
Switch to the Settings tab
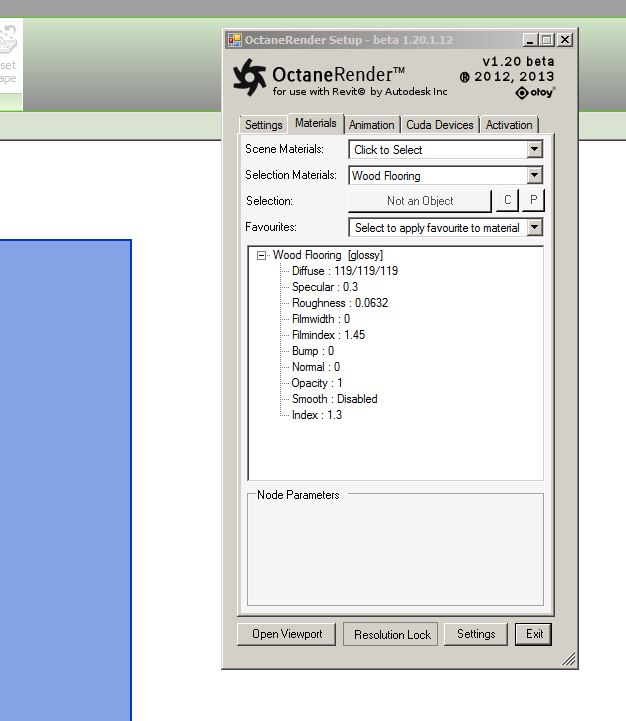[264, 125]
